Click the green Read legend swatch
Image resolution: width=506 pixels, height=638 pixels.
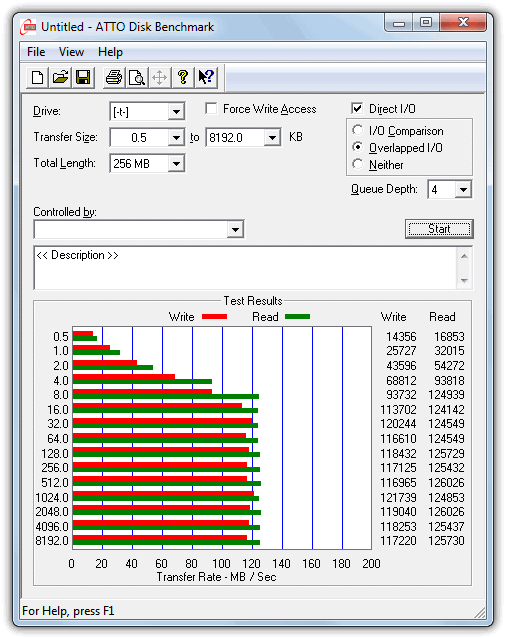pos(298,317)
